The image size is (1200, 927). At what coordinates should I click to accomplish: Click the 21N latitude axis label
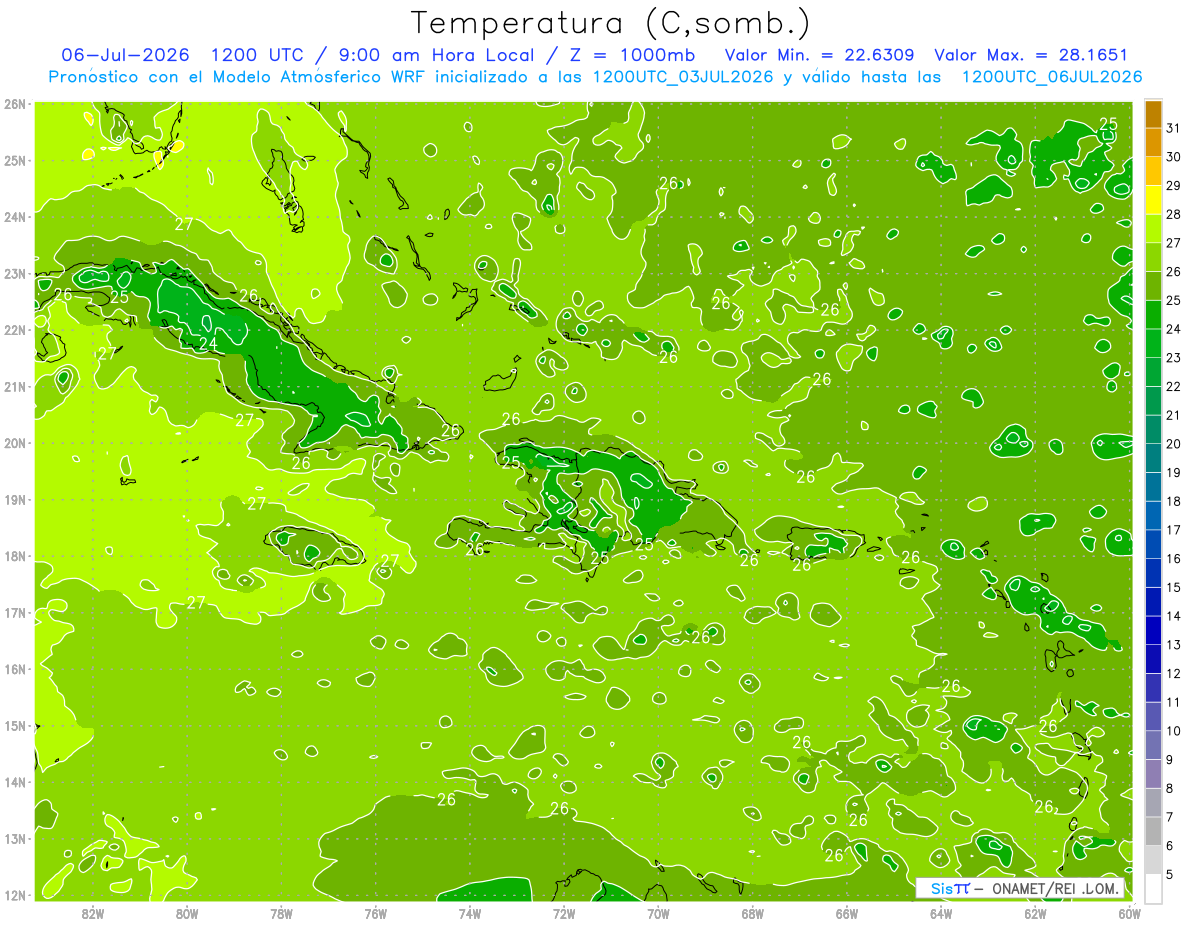click(14, 386)
